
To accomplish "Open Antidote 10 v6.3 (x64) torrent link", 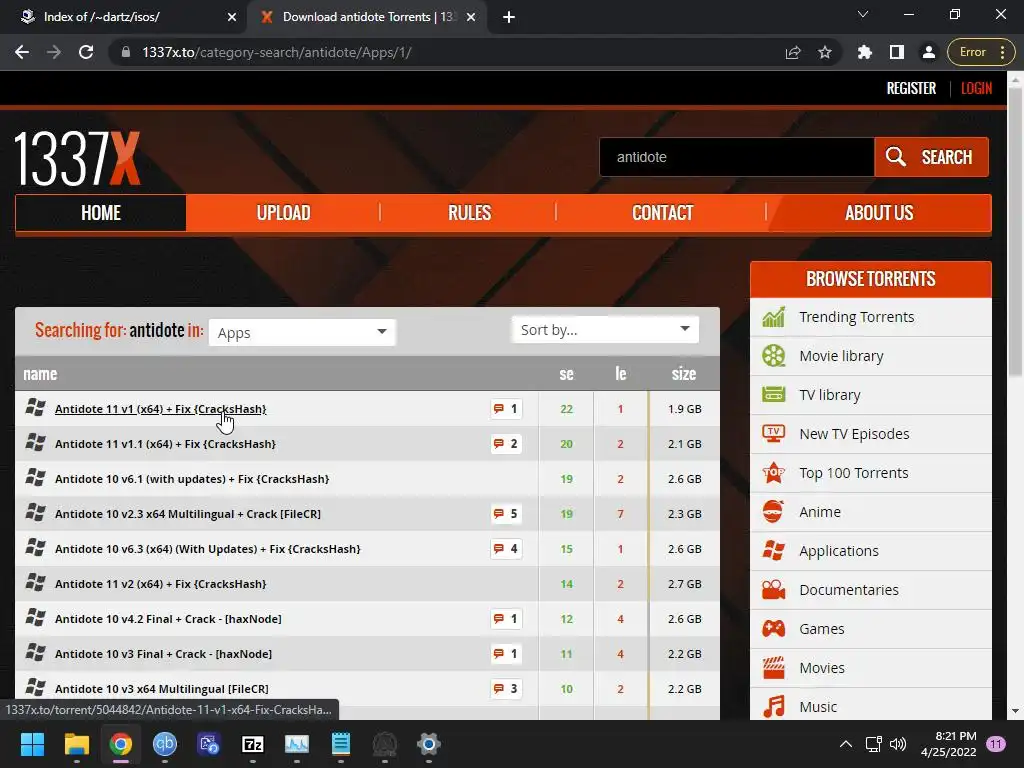I will 208,549.
